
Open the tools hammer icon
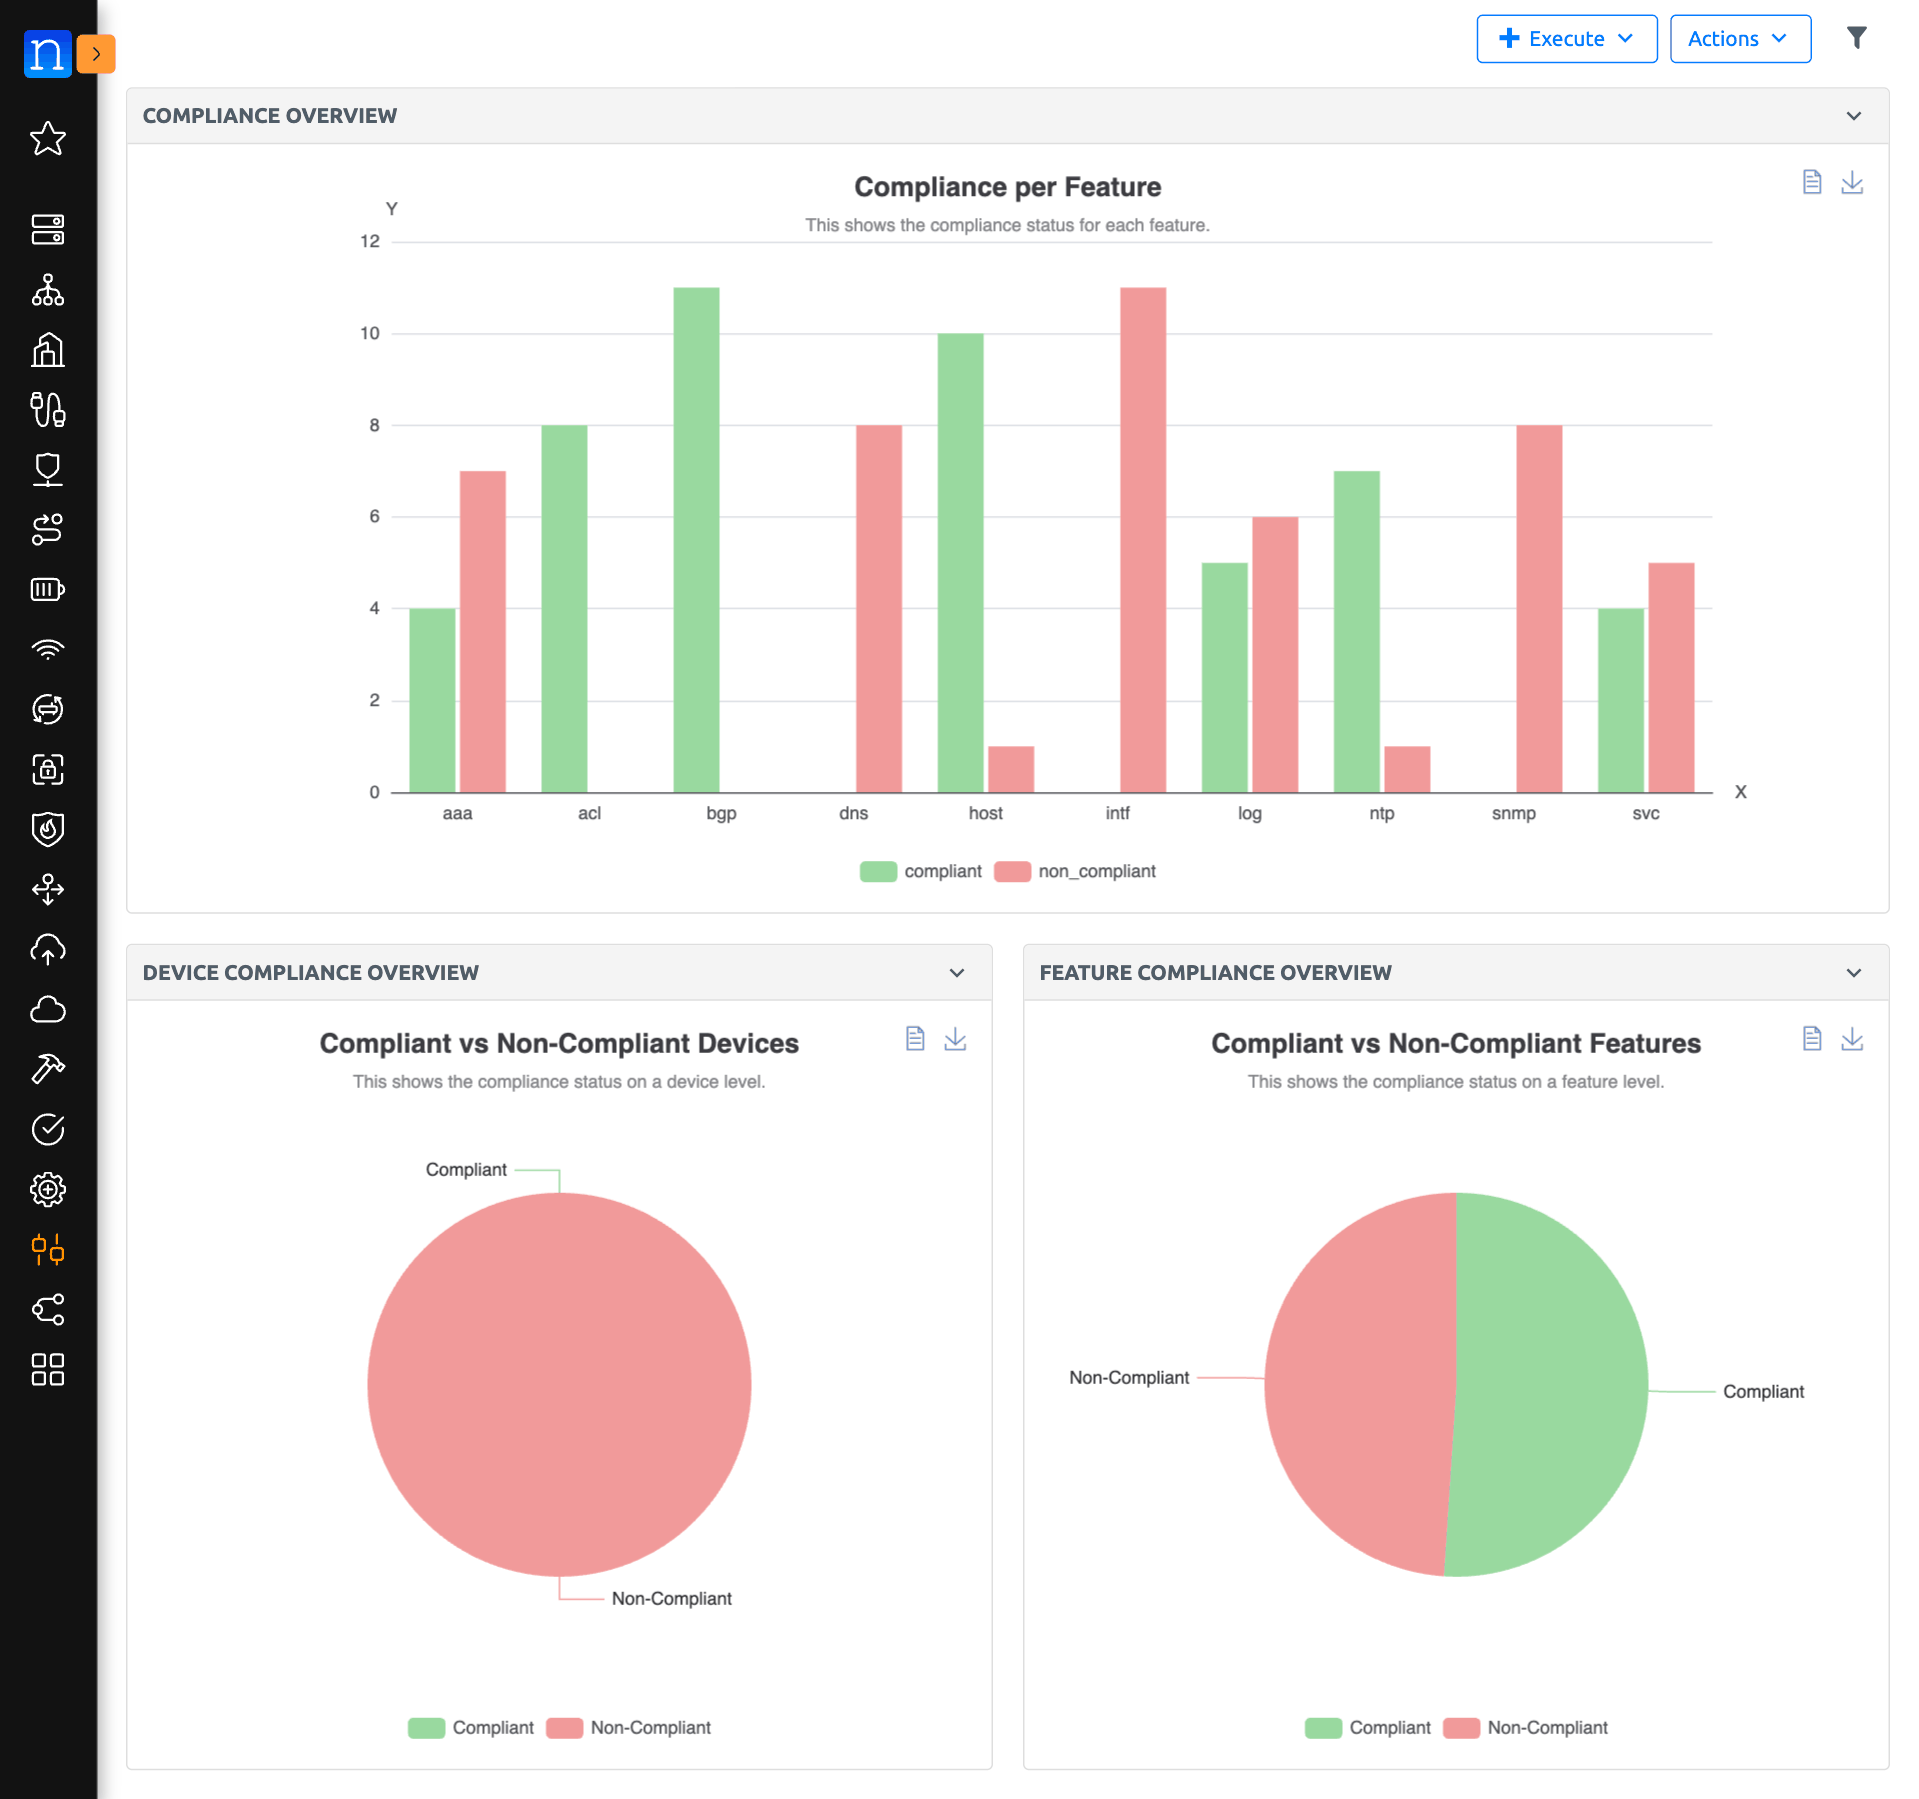(47, 1070)
